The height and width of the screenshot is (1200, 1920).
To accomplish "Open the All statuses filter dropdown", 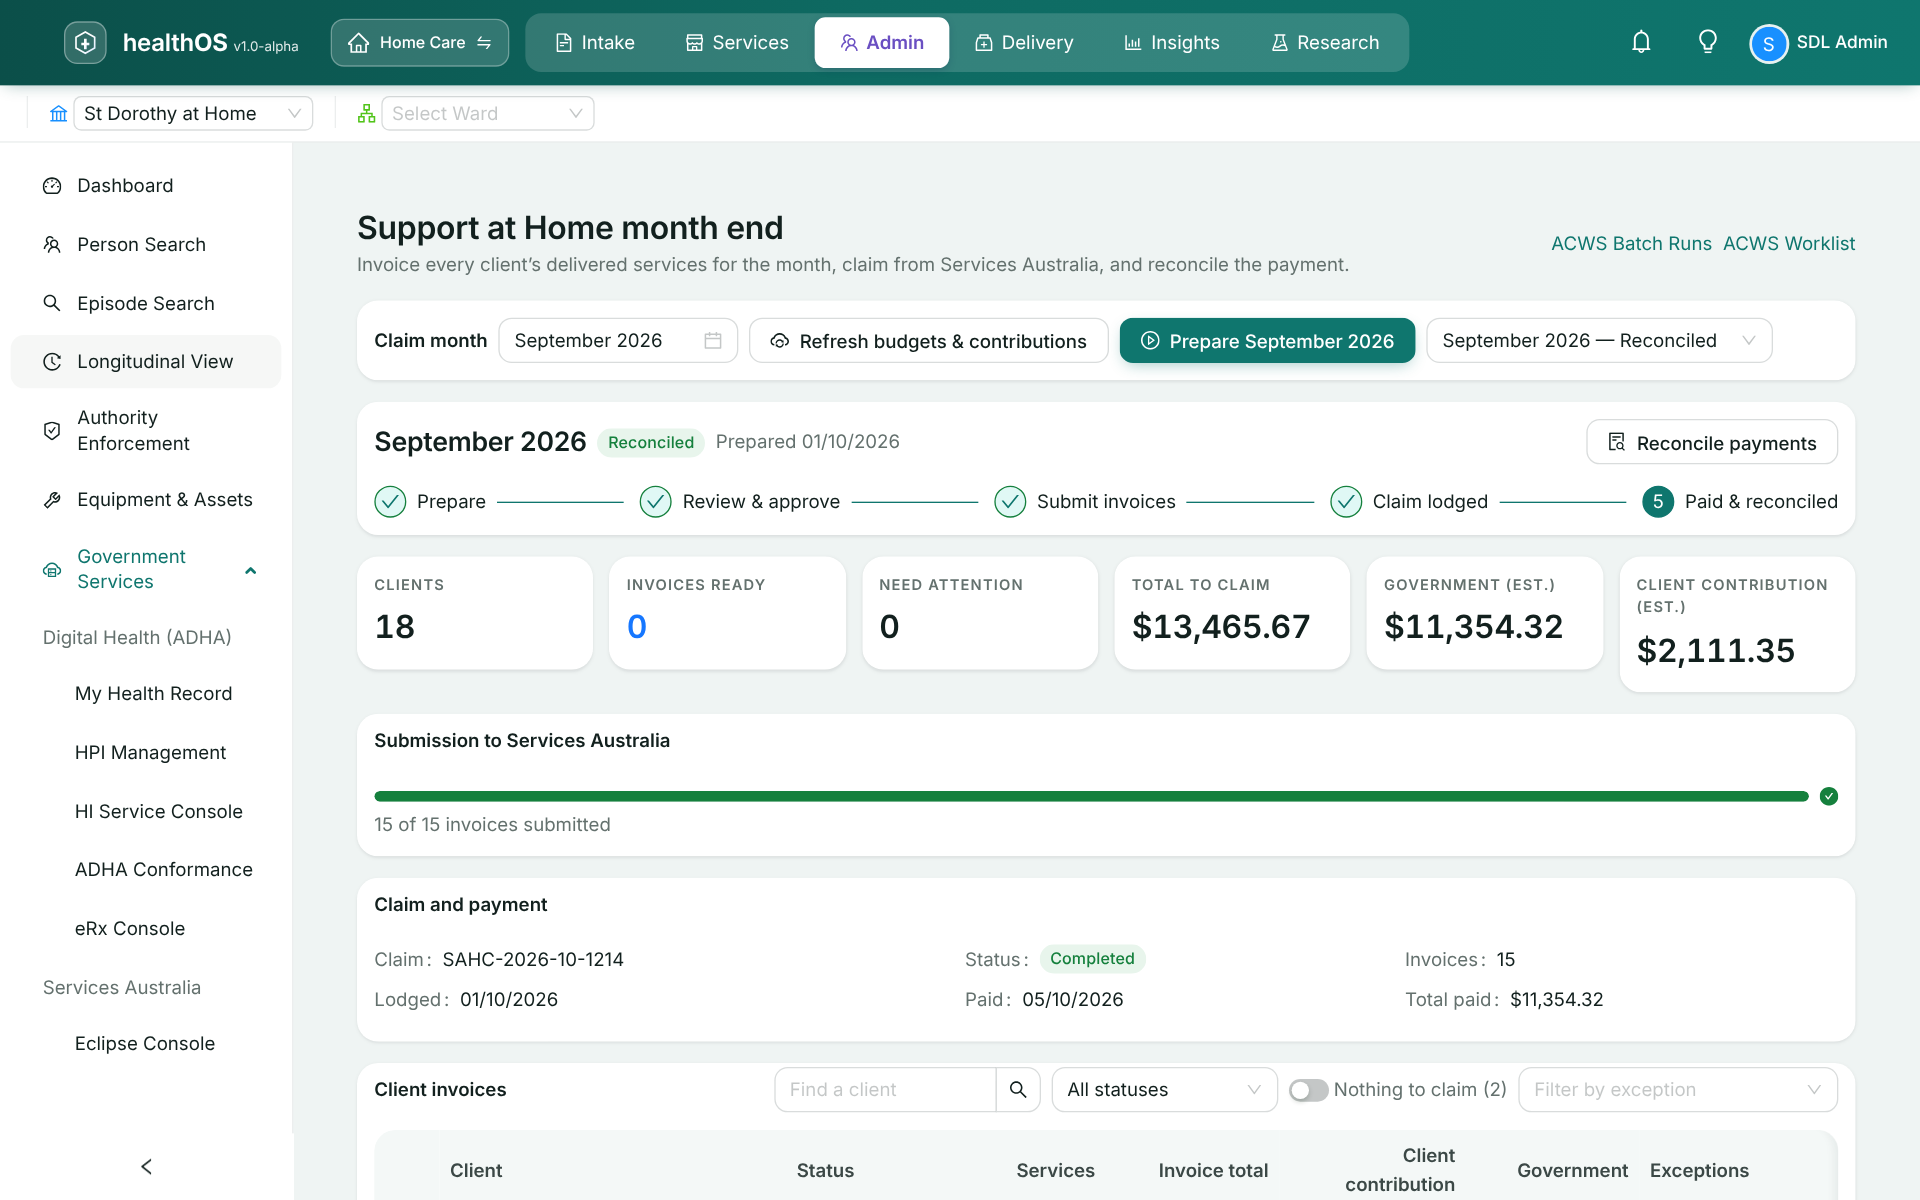I will point(1164,1090).
